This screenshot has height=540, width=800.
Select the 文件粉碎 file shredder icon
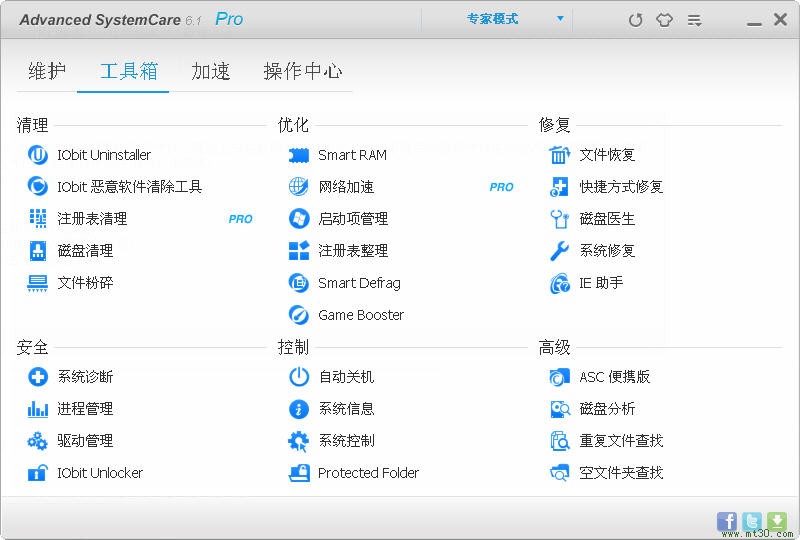click(37, 283)
